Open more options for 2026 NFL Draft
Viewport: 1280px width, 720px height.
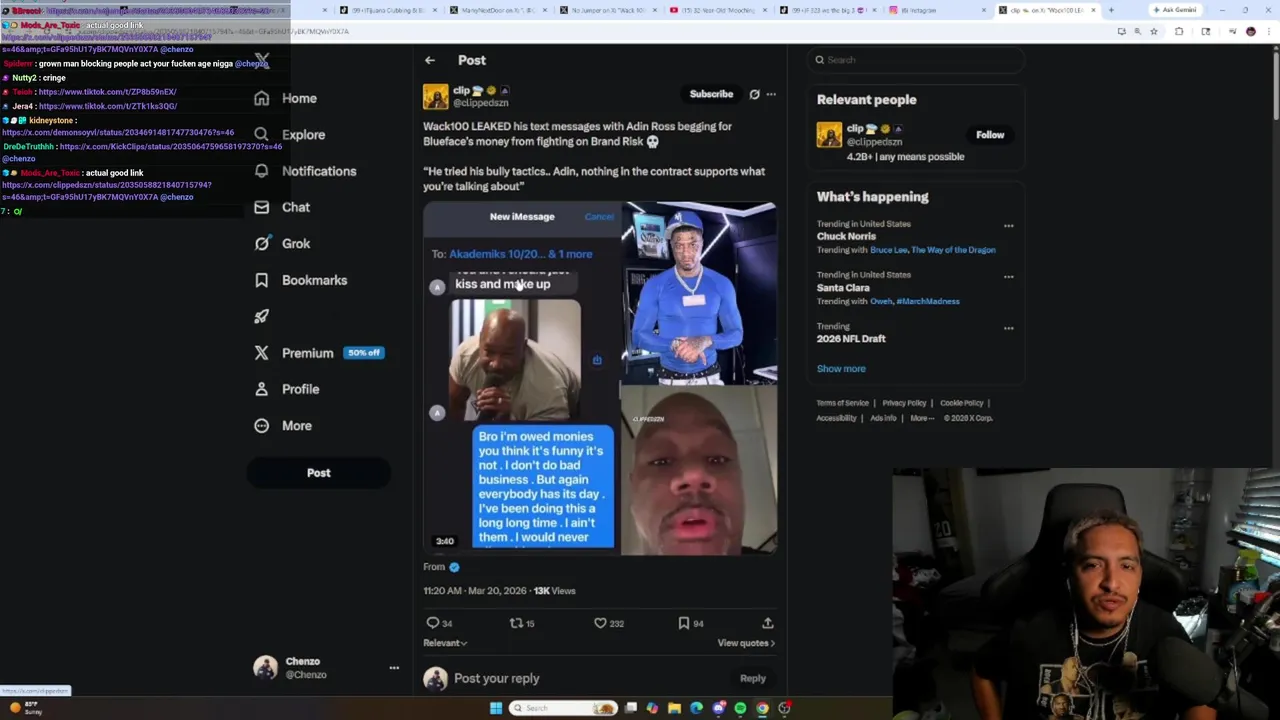tap(1008, 328)
